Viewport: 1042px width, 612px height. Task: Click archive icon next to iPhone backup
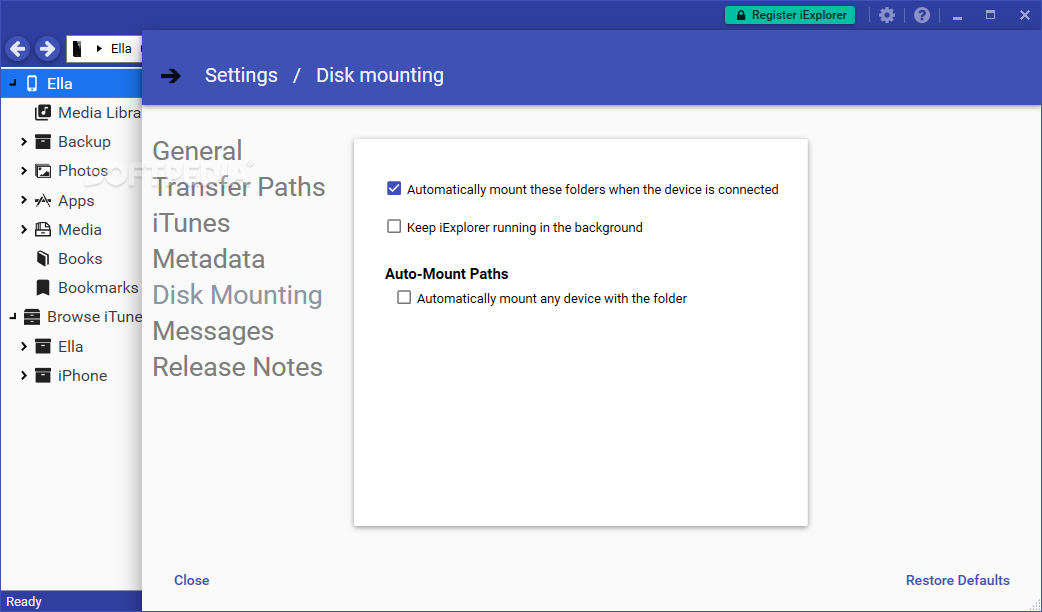point(43,375)
